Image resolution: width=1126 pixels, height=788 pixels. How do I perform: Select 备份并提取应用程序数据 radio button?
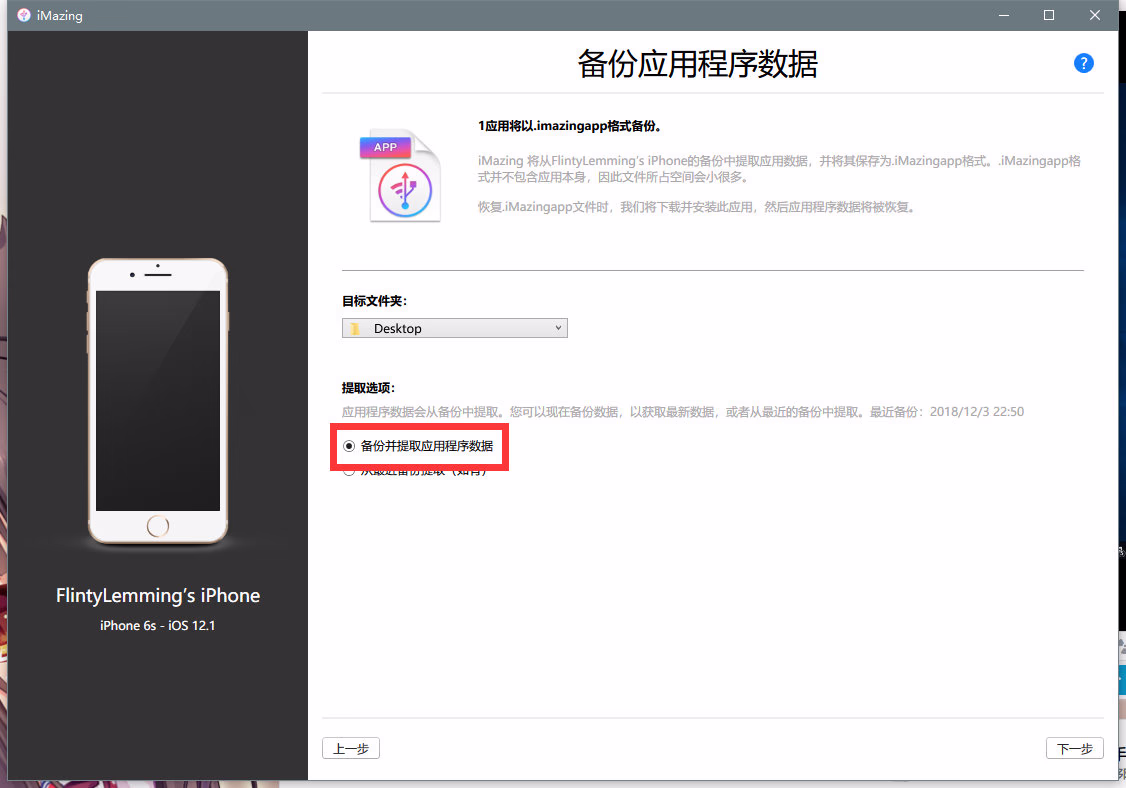point(349,446)
